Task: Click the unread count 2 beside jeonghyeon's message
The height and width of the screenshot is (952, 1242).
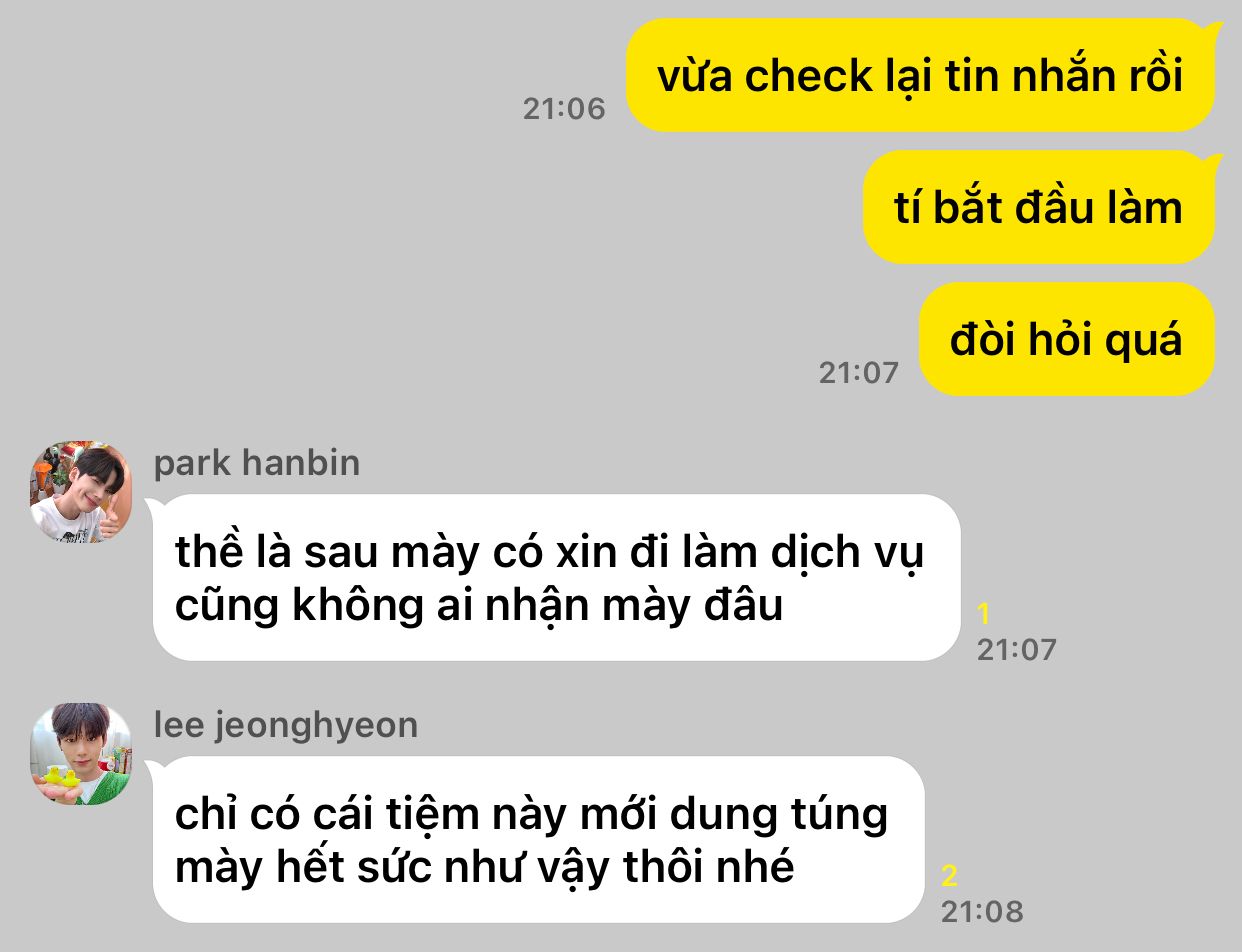Action: pyautogui.click(x=949, y=876)
